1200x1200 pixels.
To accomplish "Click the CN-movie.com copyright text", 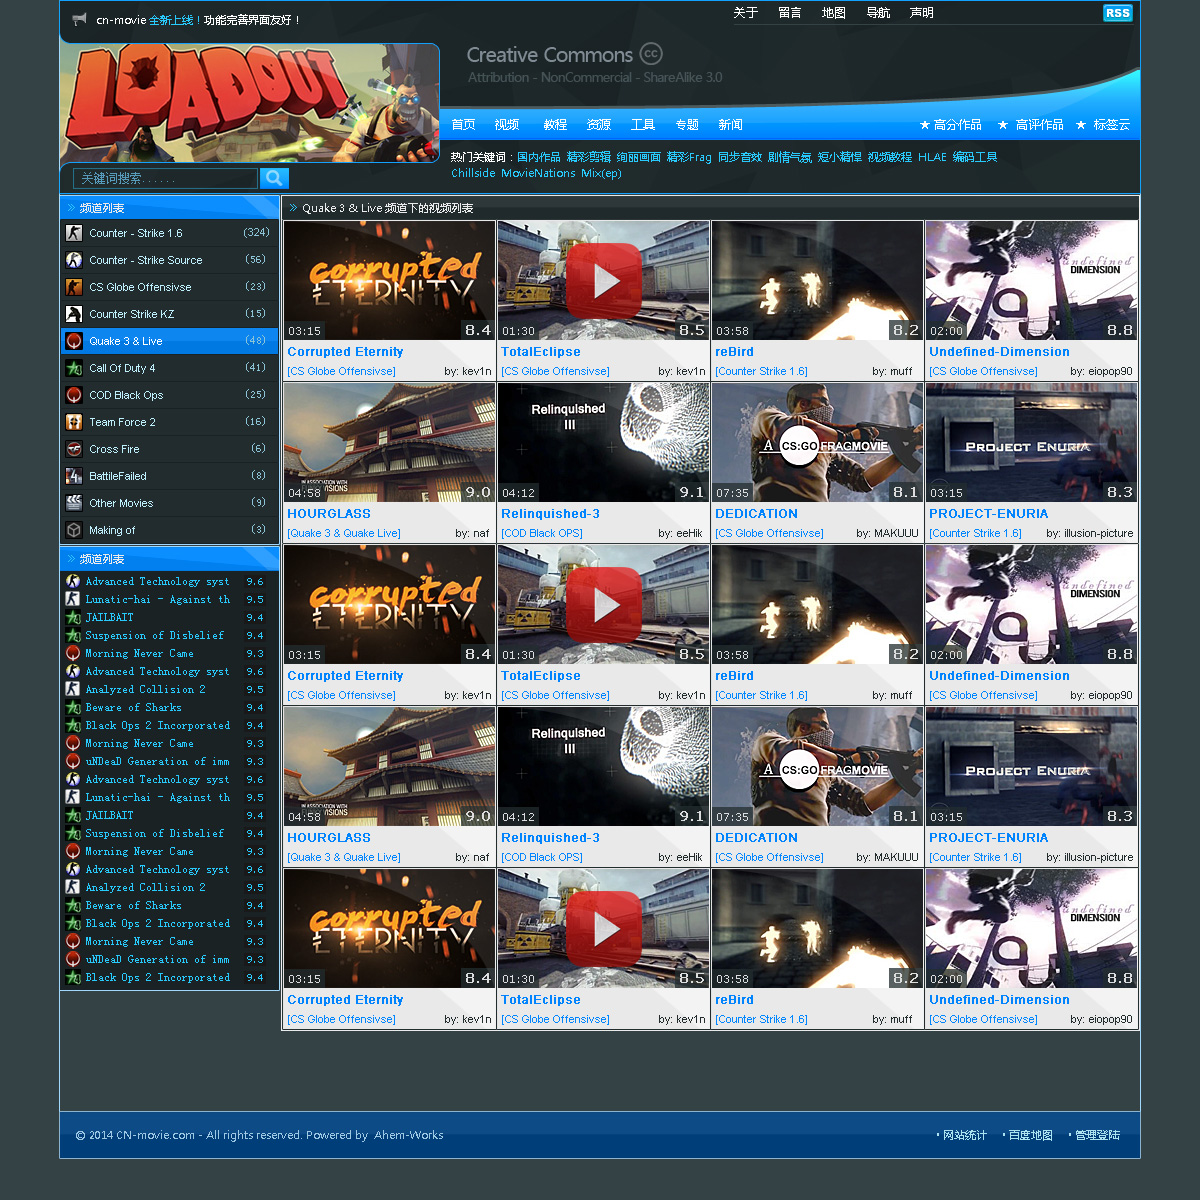I will pos(156,1135).
